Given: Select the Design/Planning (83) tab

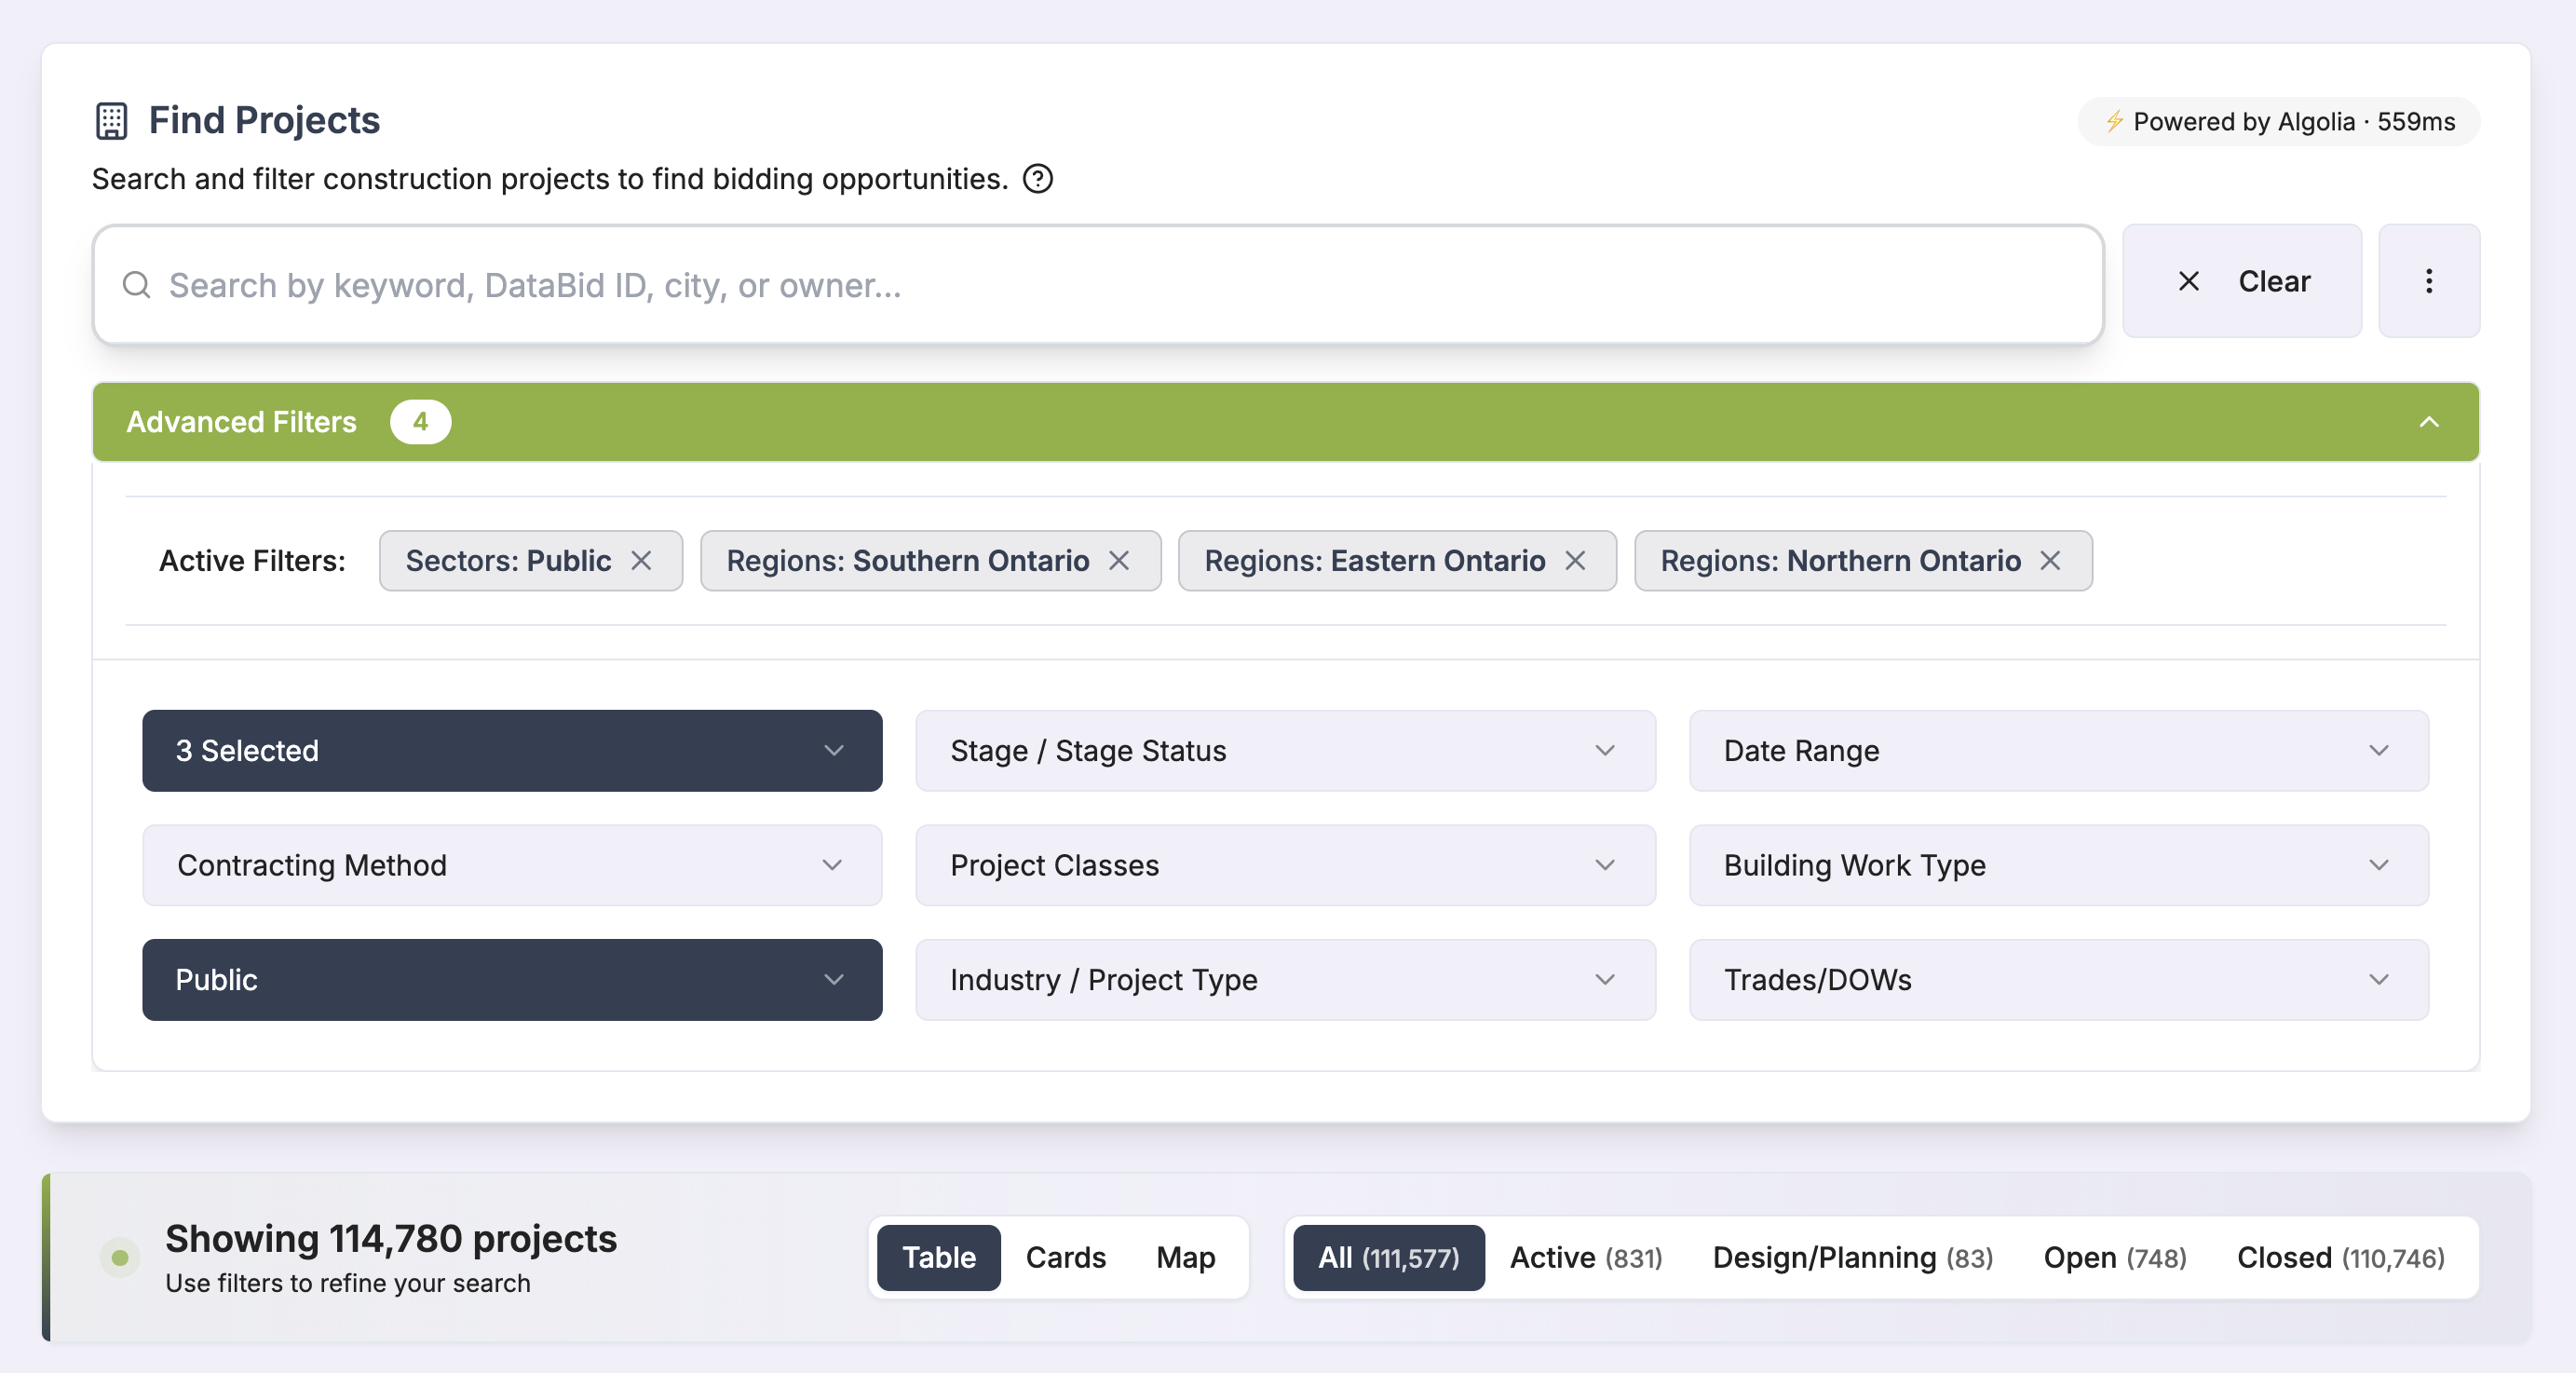Looking at the screenshot, I should click(1852, 1258).
